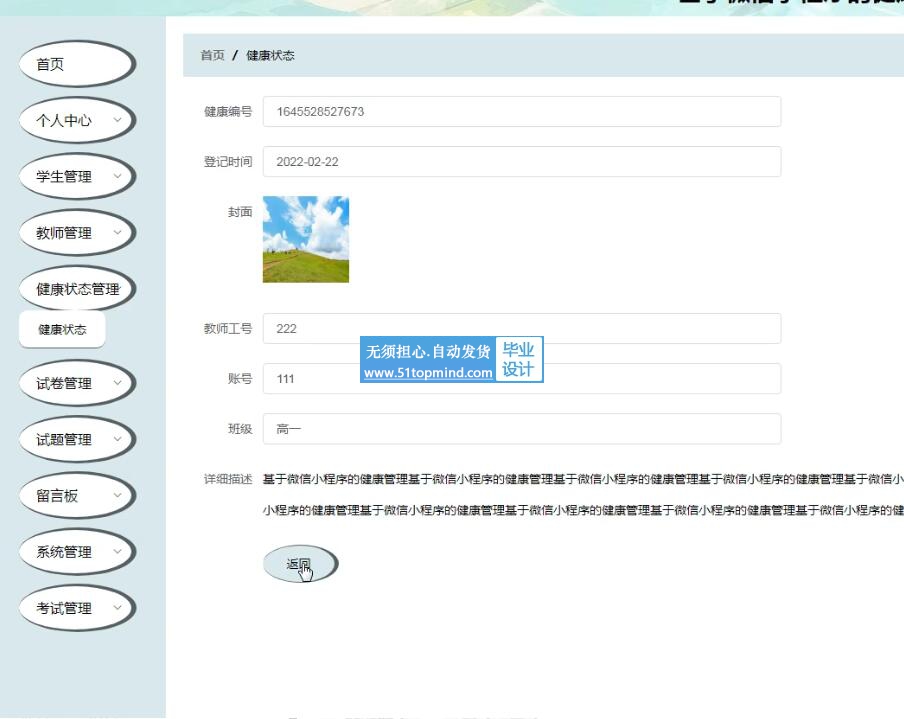The image size is (904, 719).
Task: Open the 封面 cover image thumbnail
Action: pyautogui.click(x=306, y=239)
